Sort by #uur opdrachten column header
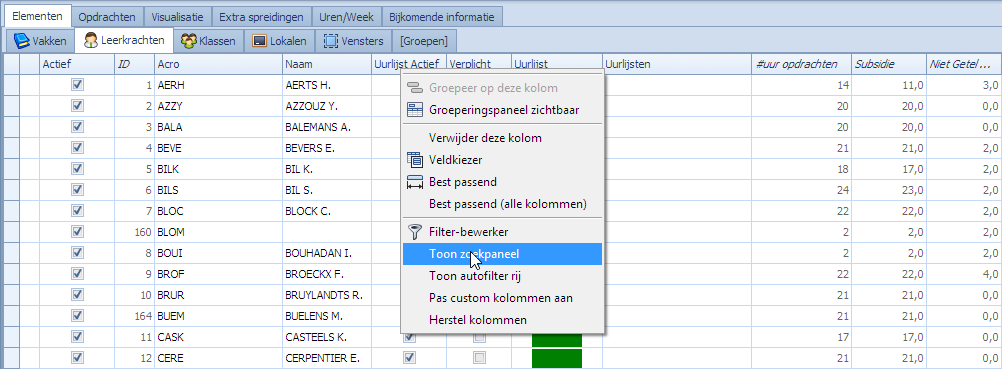This screenshot has width=1002, height=369. [x=802, y=64]
